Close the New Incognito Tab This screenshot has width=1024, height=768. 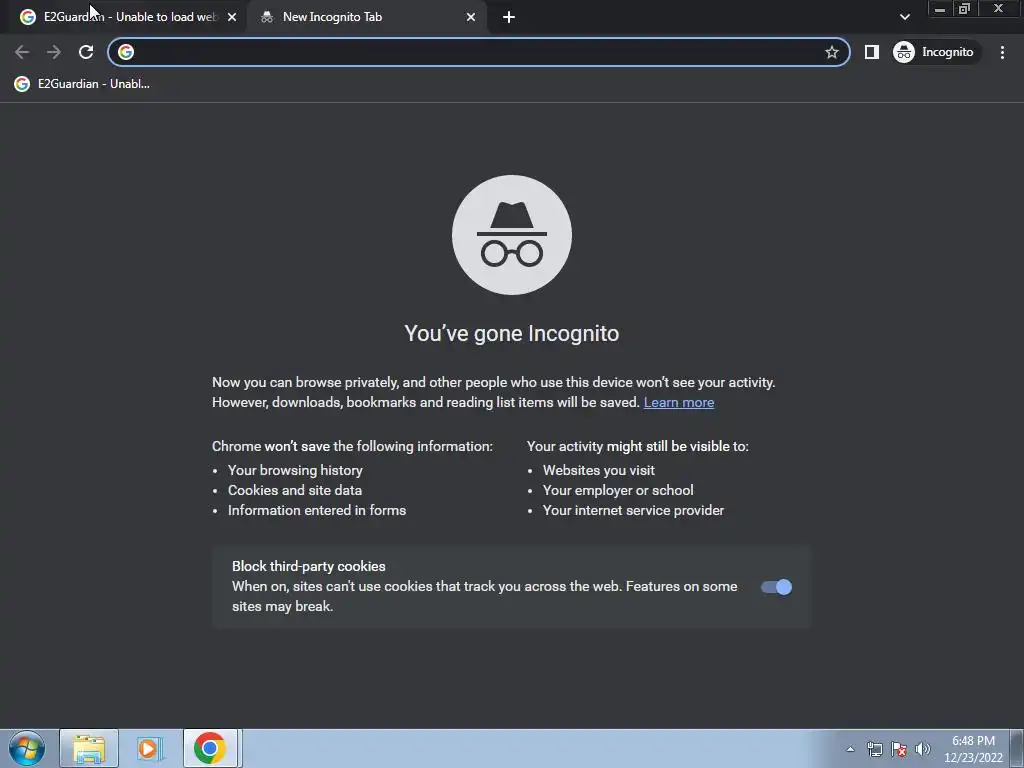[x=471, y=18]
